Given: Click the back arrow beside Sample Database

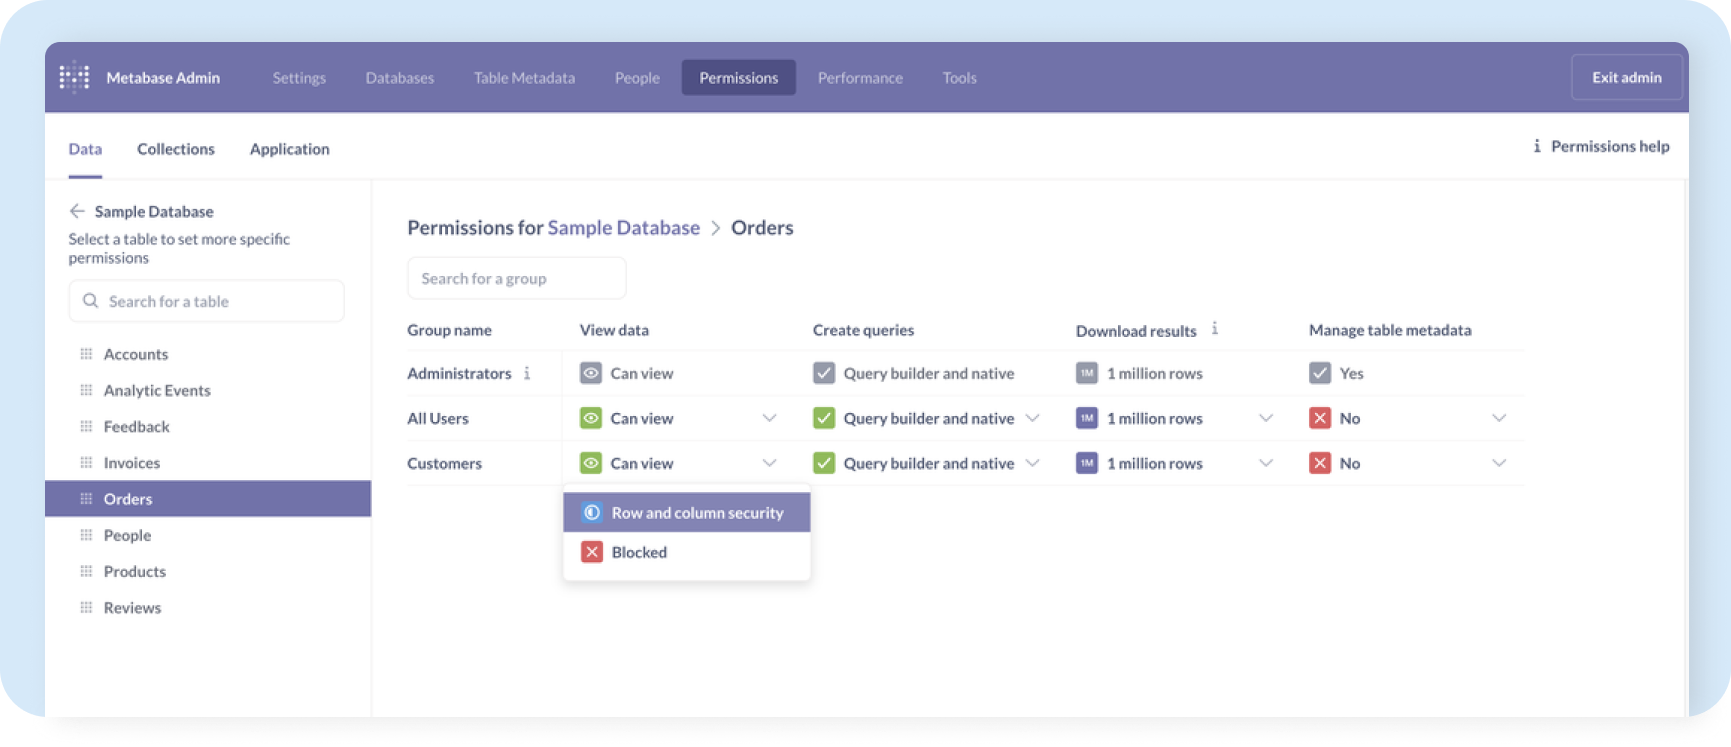Looking at the screenshot, I should coord(77,211).
